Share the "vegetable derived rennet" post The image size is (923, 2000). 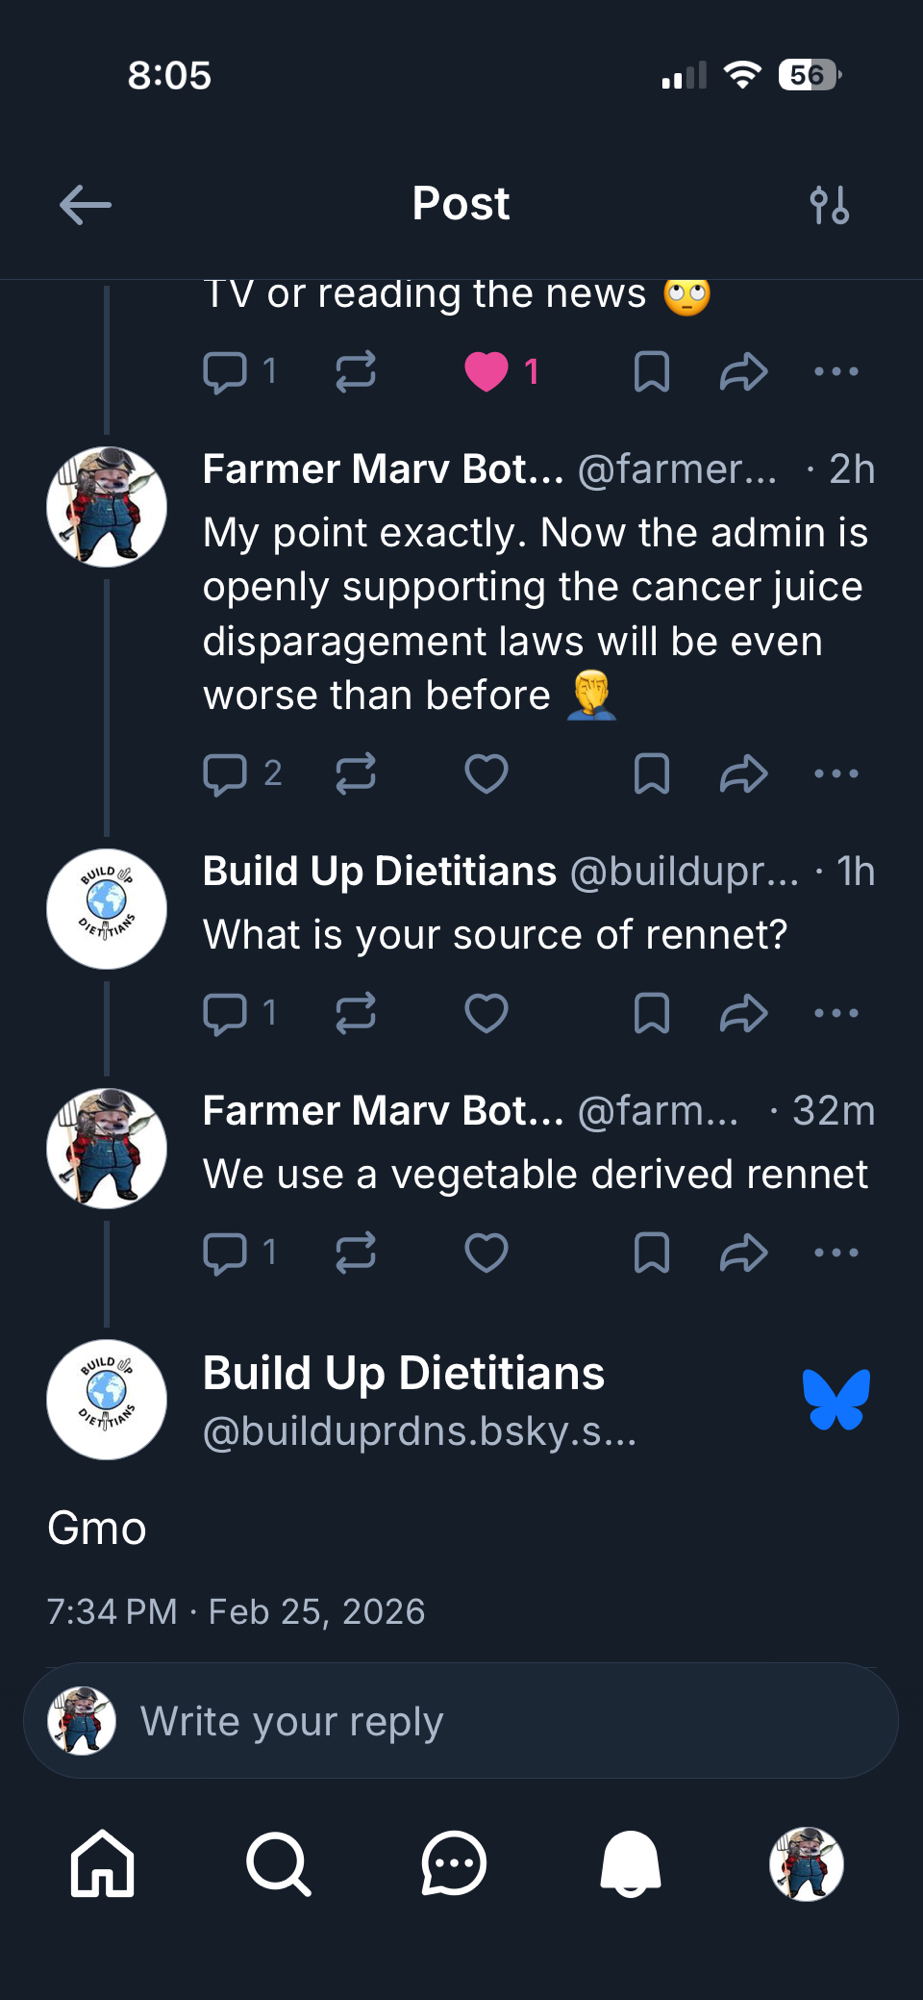click(743, 1252)
